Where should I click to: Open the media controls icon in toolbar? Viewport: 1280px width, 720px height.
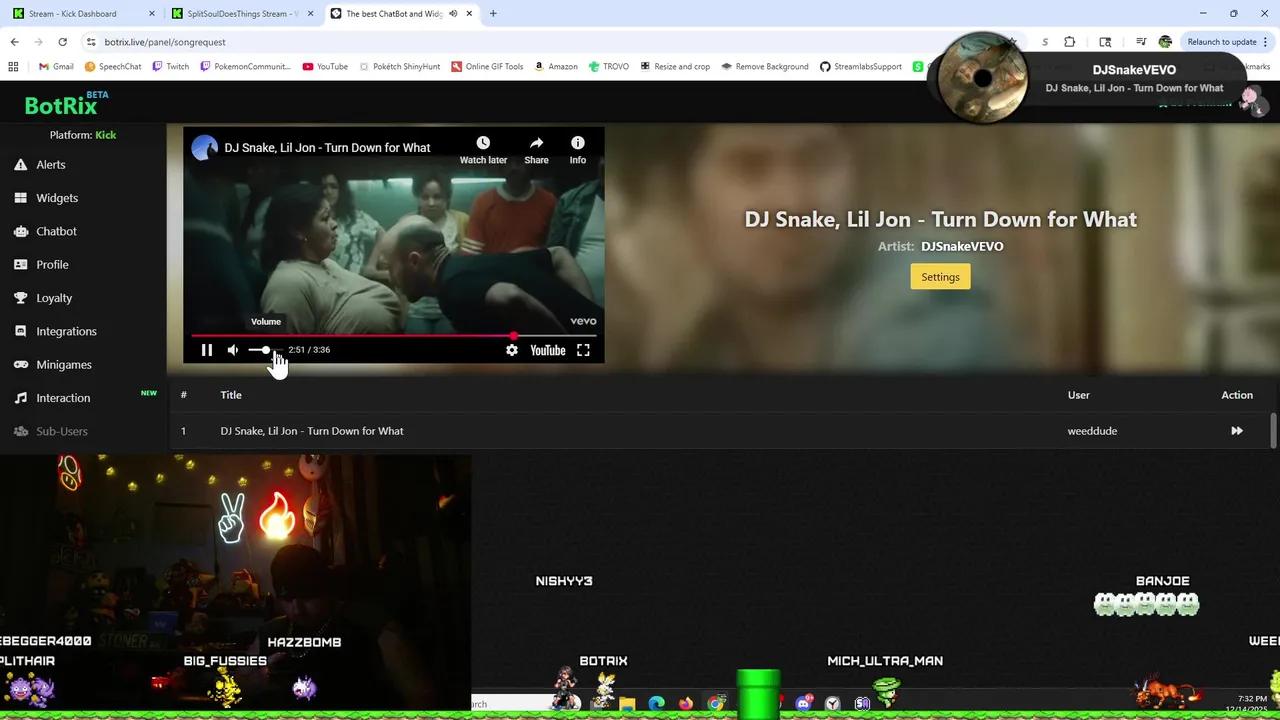pyautogui.click(x=1141, y=42)
